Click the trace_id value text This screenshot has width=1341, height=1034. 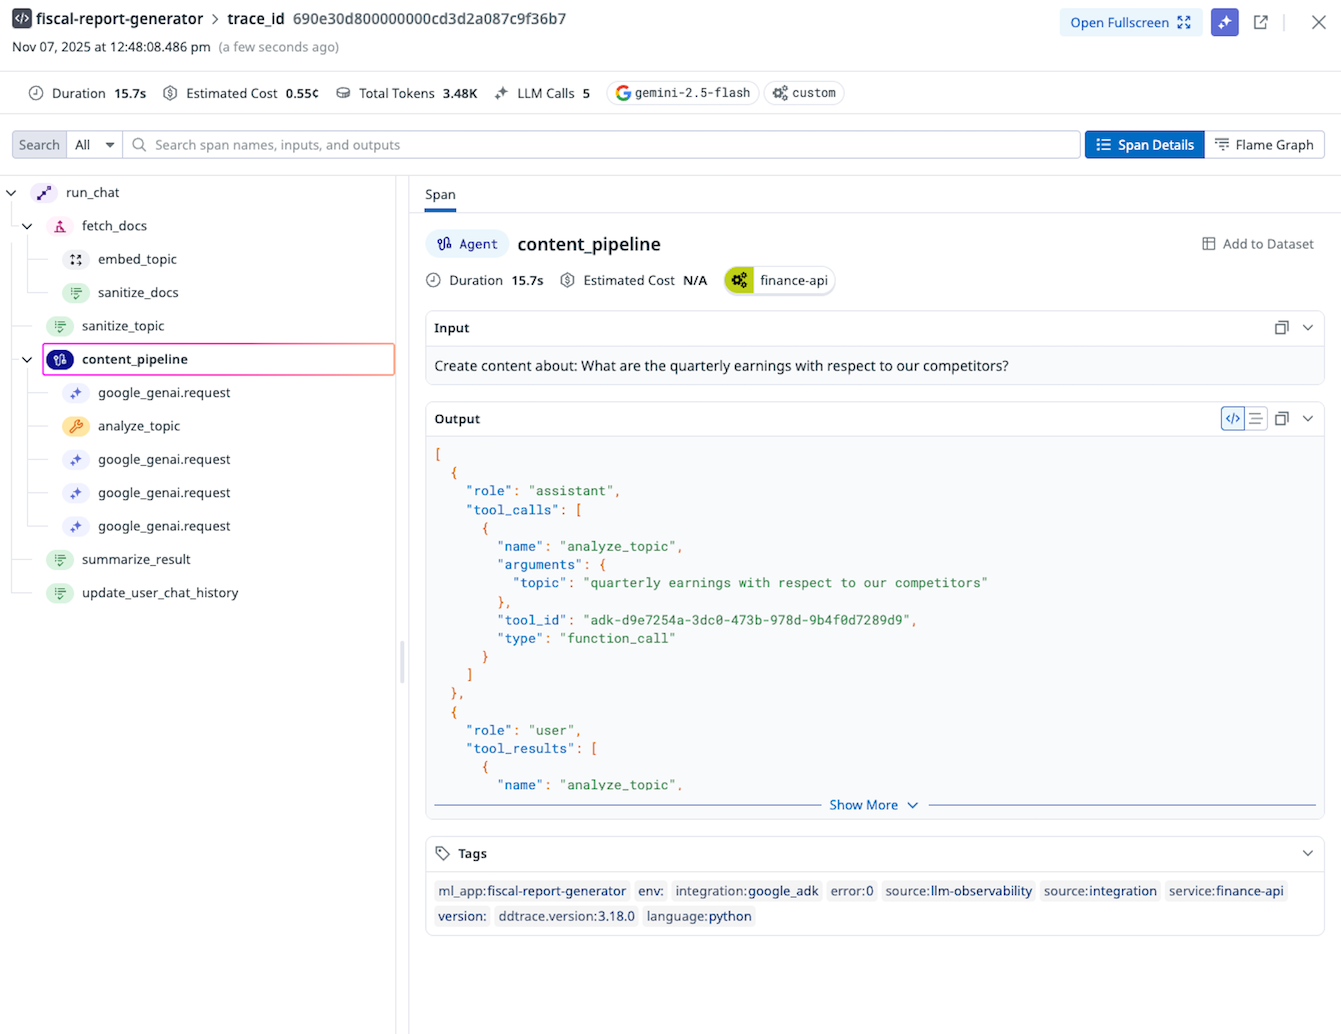coord(429,18)
